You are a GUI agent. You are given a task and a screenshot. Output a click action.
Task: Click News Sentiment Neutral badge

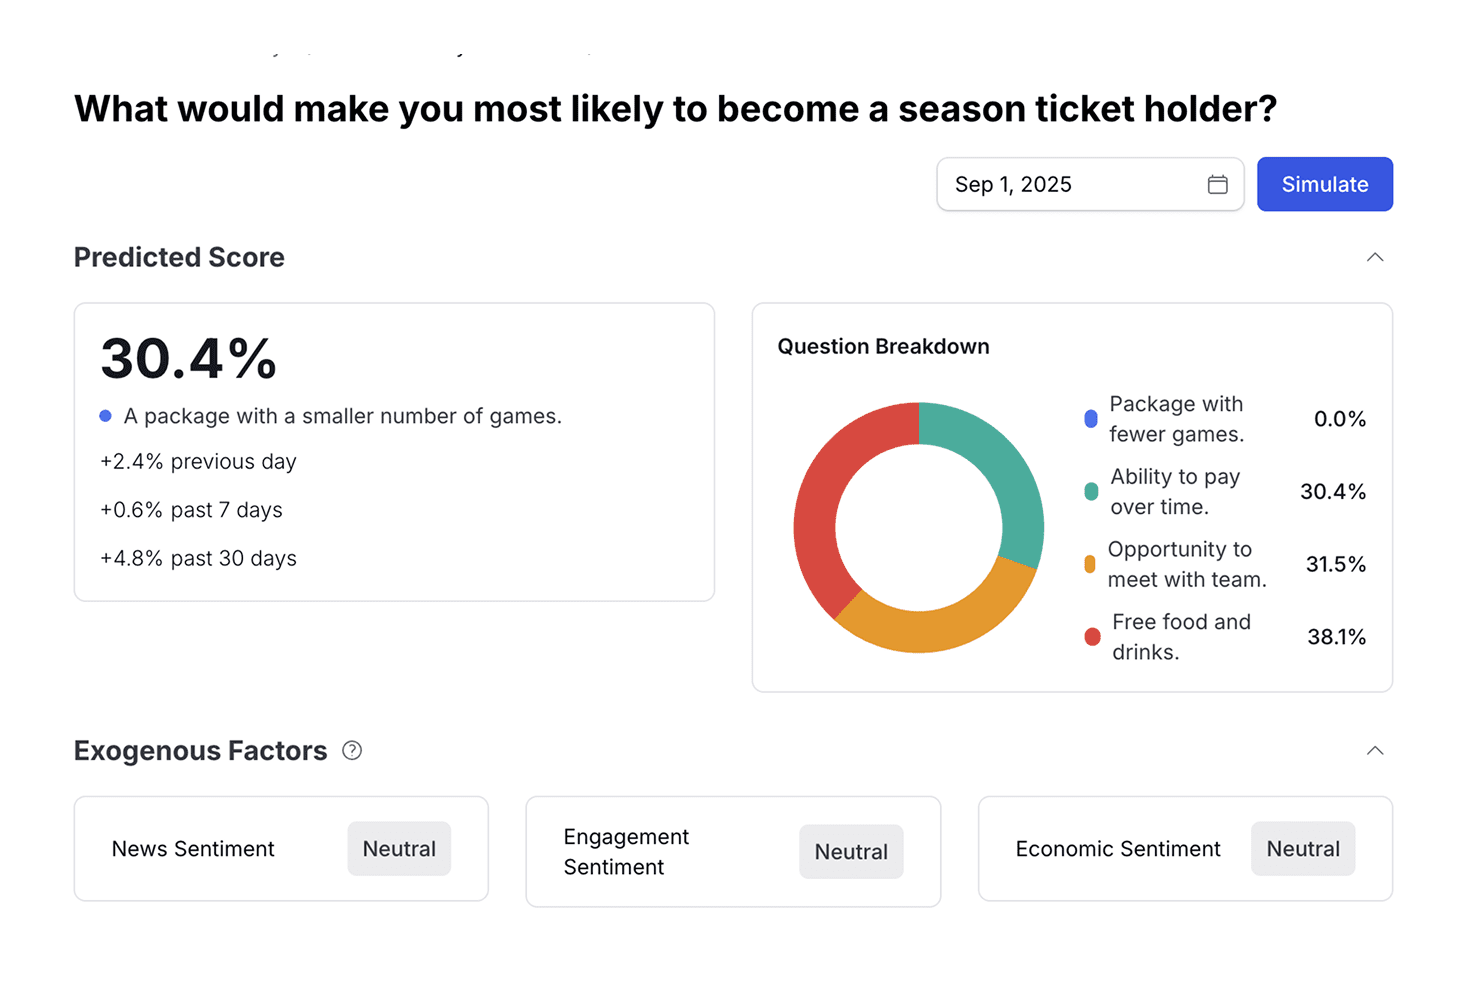(399, 849)
